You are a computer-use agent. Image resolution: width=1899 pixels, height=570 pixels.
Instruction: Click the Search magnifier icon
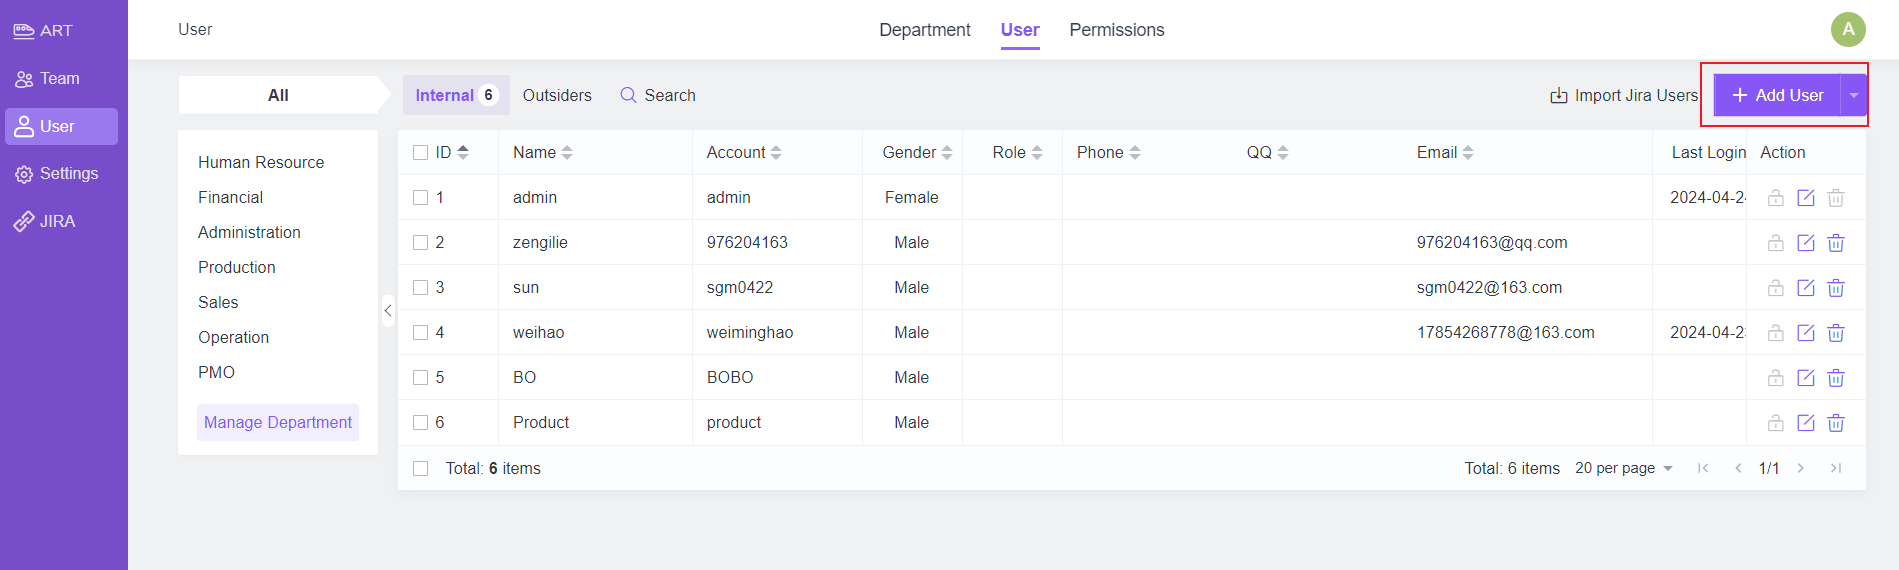[x=628, y=95]
